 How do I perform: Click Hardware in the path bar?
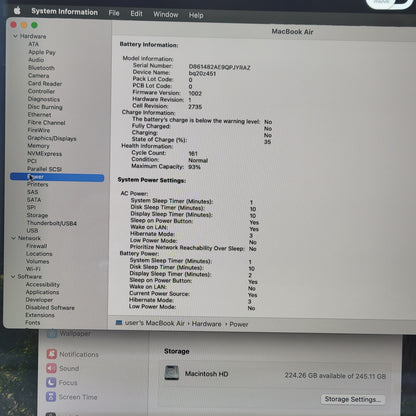click(206, 324)
